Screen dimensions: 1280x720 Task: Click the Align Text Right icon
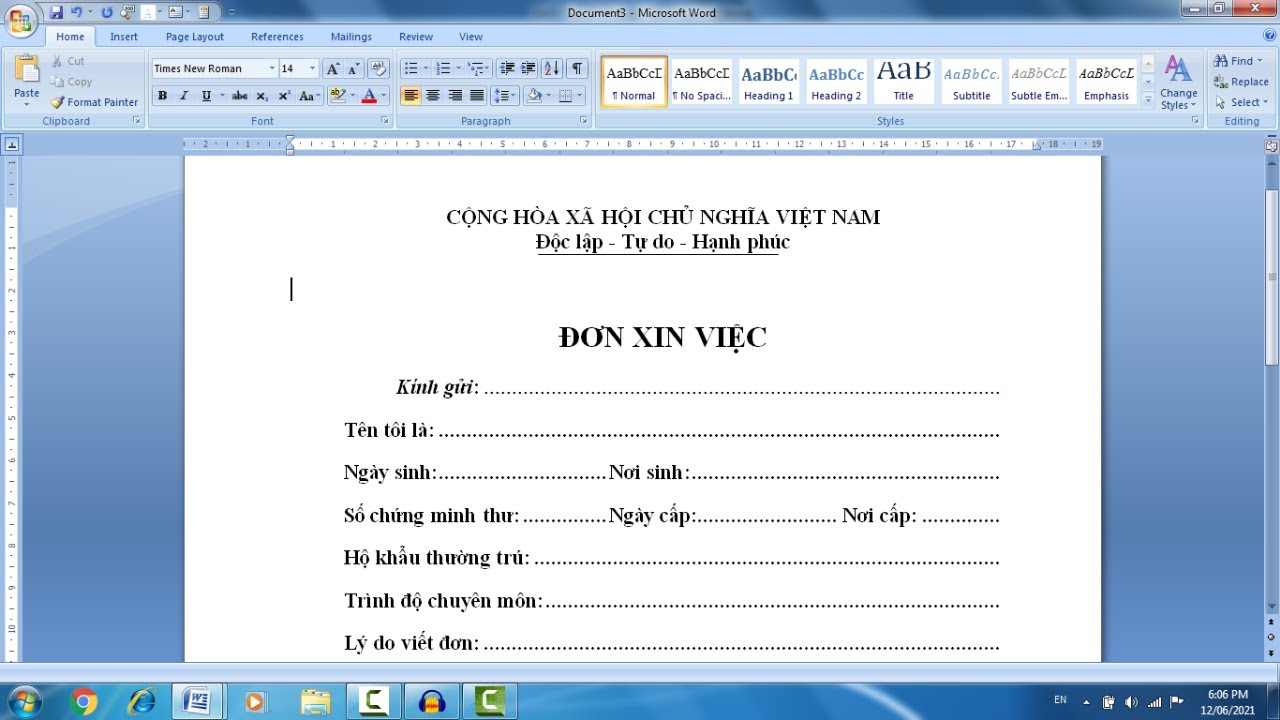click(455, 96)
